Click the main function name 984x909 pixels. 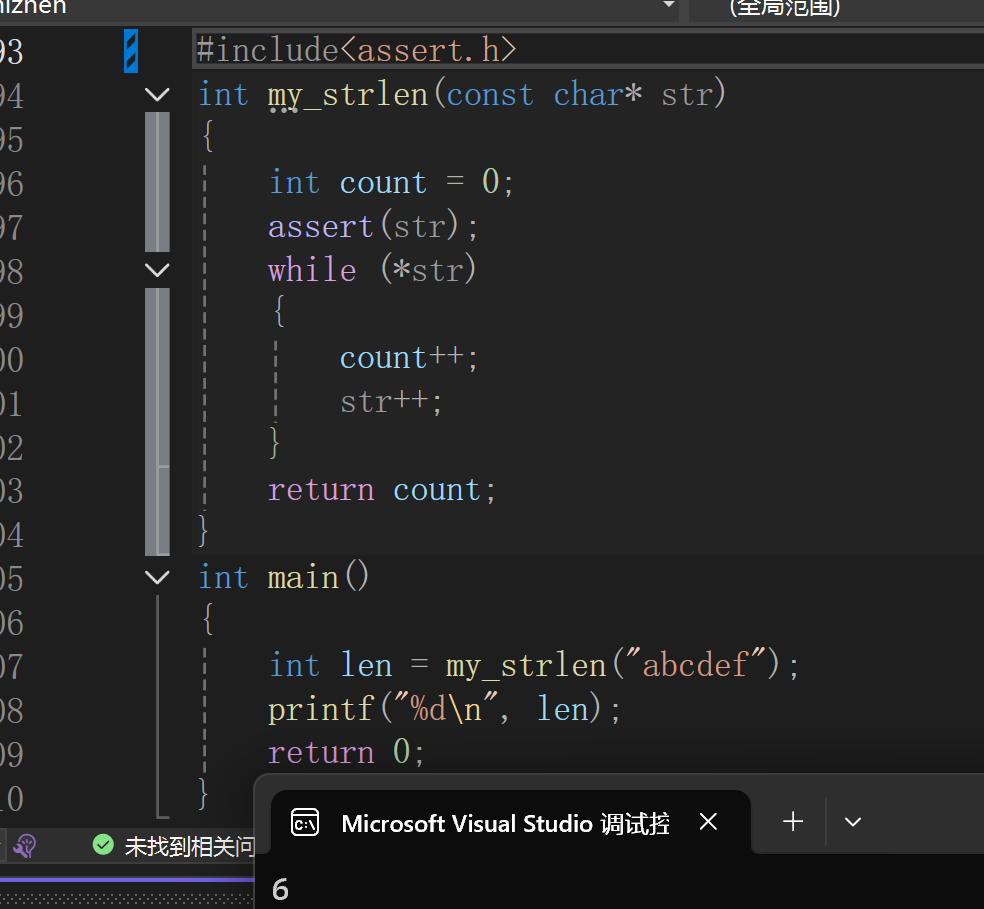click(303, 578)
